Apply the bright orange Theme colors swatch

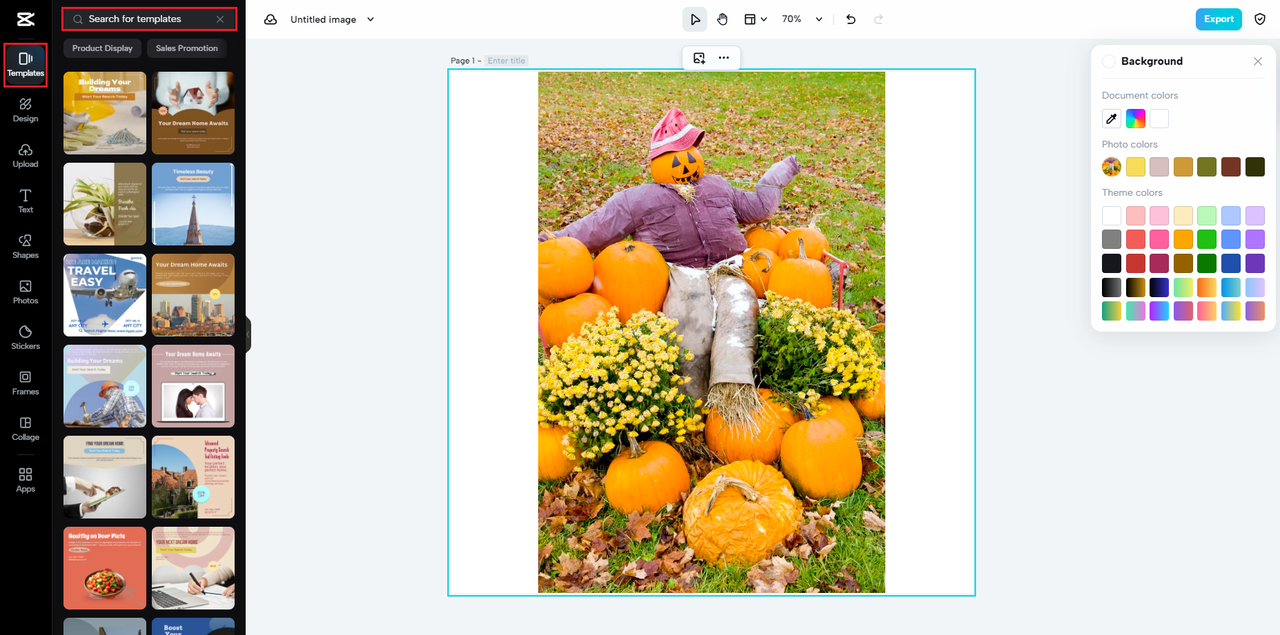coord(1183,239)
